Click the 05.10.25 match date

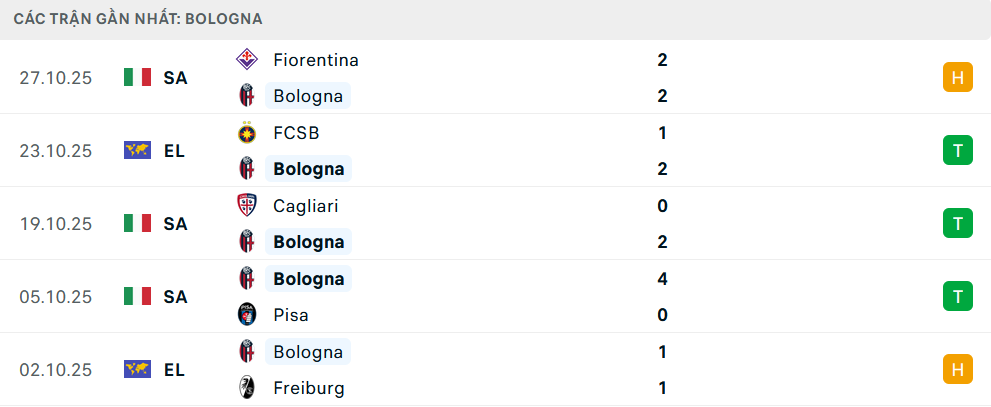click(56, 297)
